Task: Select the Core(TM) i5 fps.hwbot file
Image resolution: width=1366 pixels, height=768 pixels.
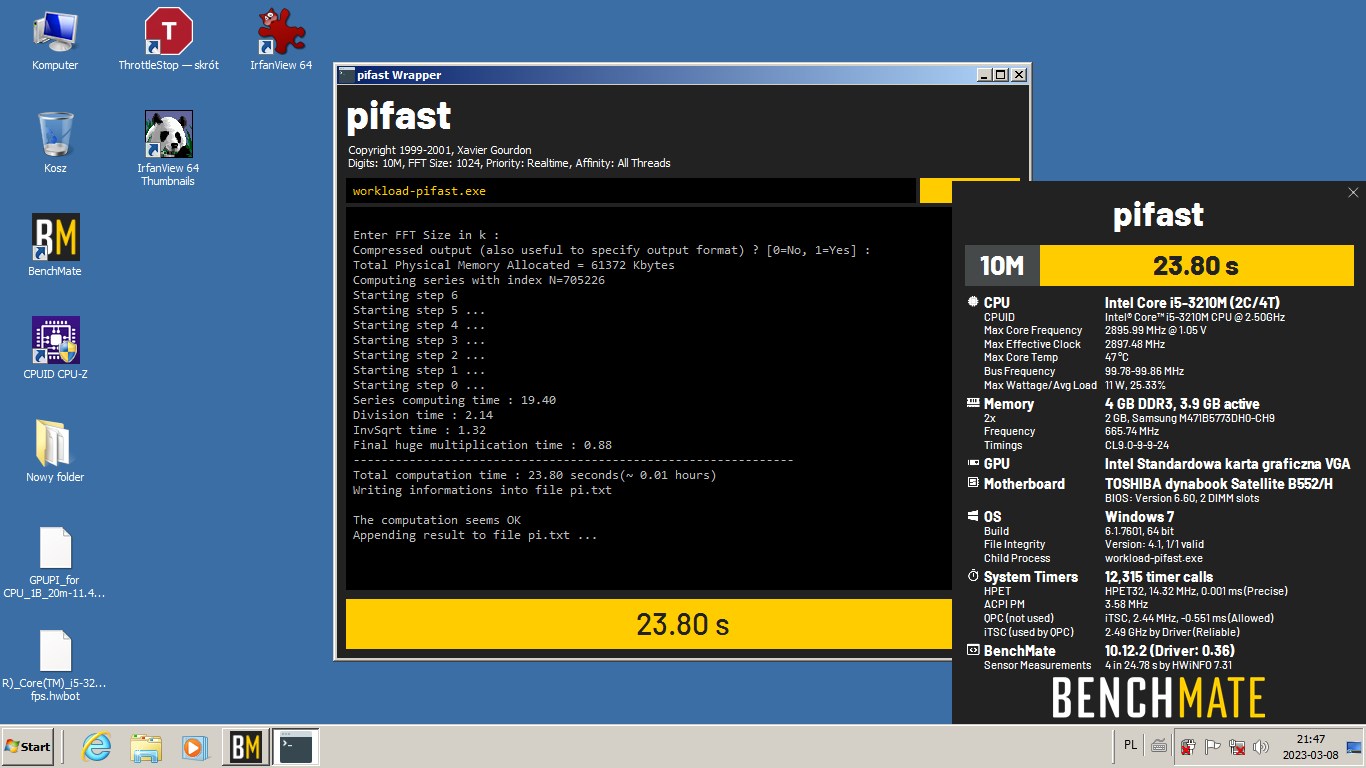Action: 55,666
